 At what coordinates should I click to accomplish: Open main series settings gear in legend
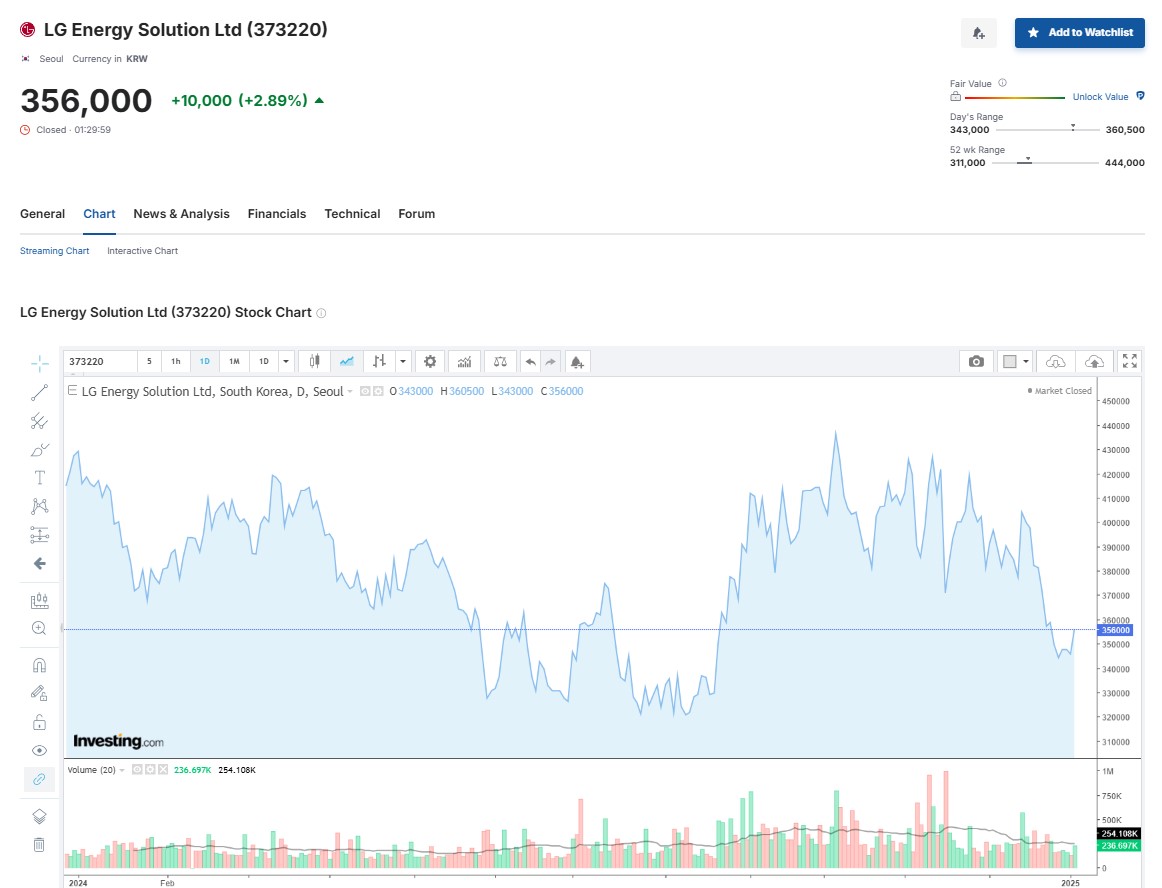point(378,391)
